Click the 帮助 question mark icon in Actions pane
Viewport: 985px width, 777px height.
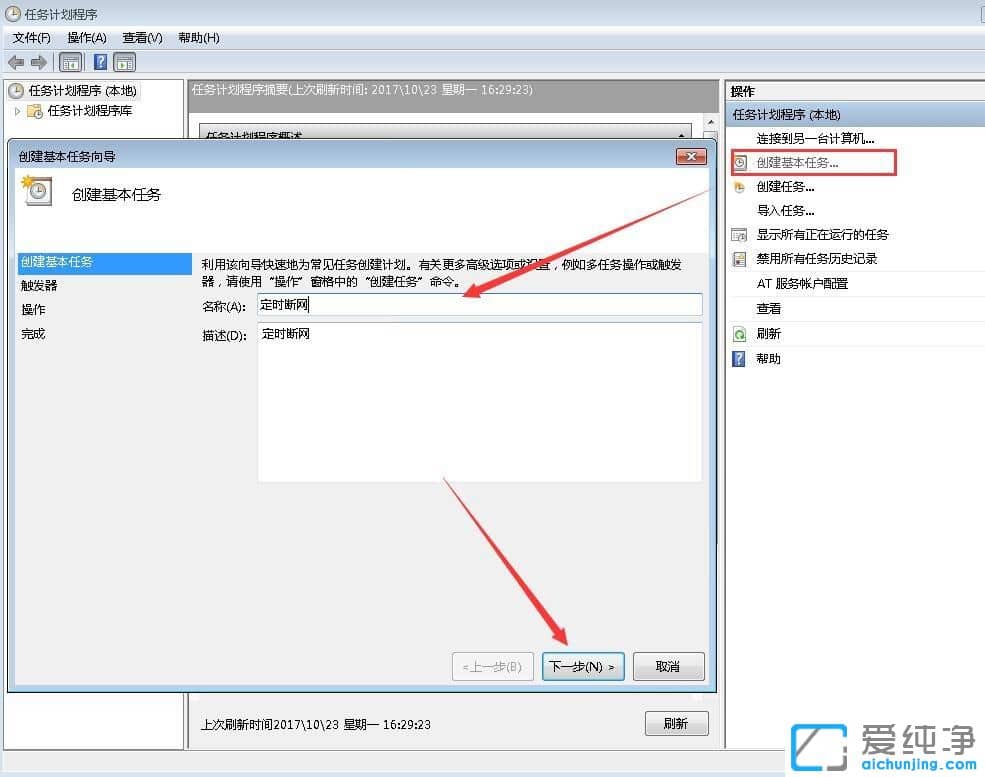pyautogui.click(x=737, y=358)
